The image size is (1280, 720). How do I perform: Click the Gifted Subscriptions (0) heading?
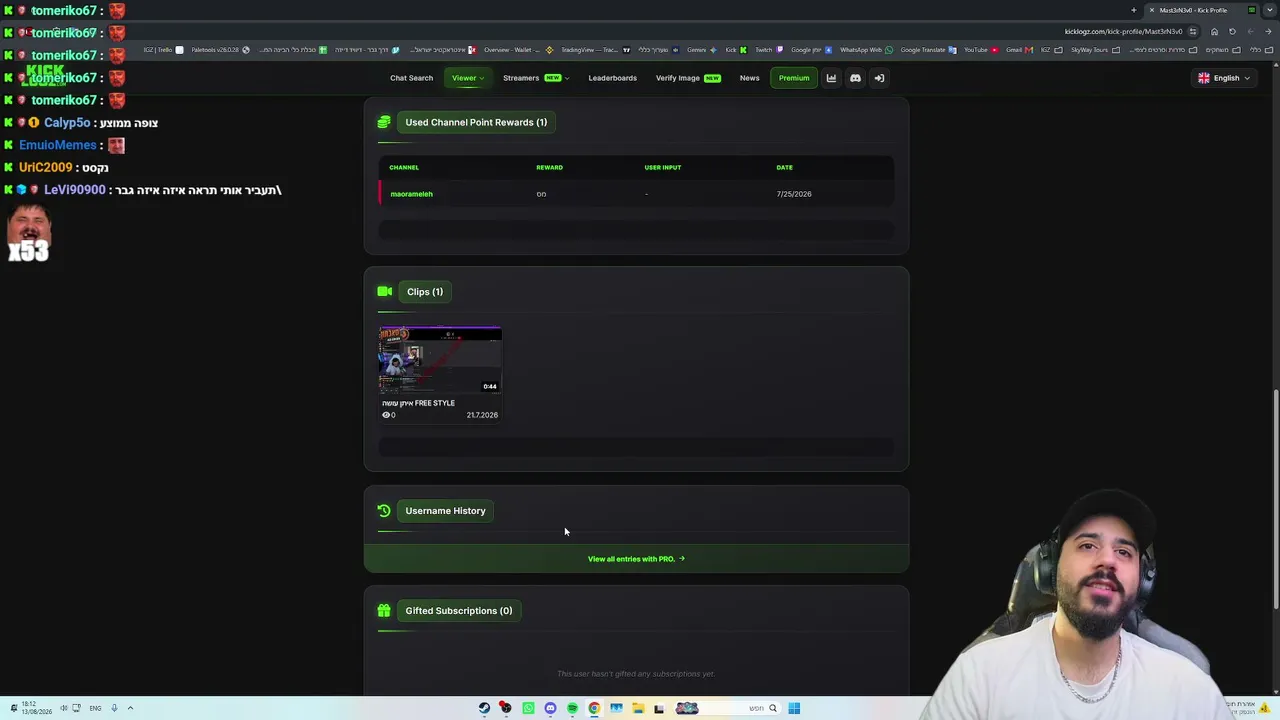pyautogui.click(x=458, y=611)
